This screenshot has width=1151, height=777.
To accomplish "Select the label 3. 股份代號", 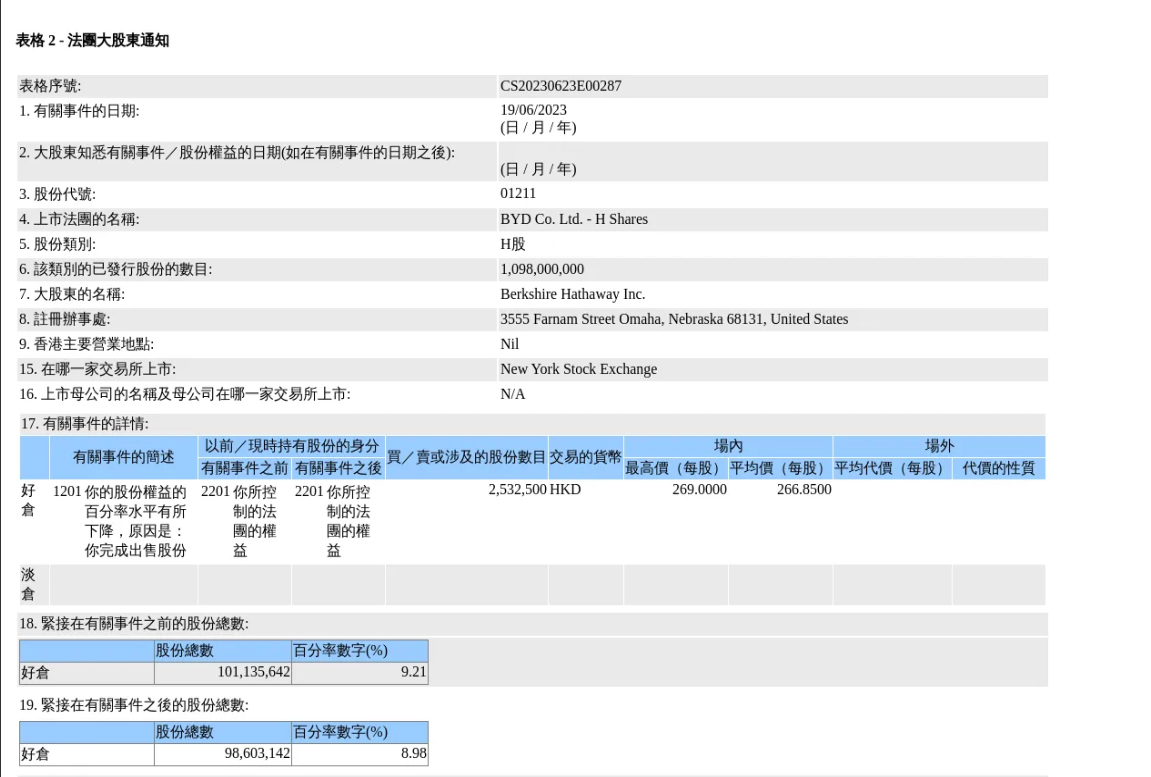I will 57,194.
